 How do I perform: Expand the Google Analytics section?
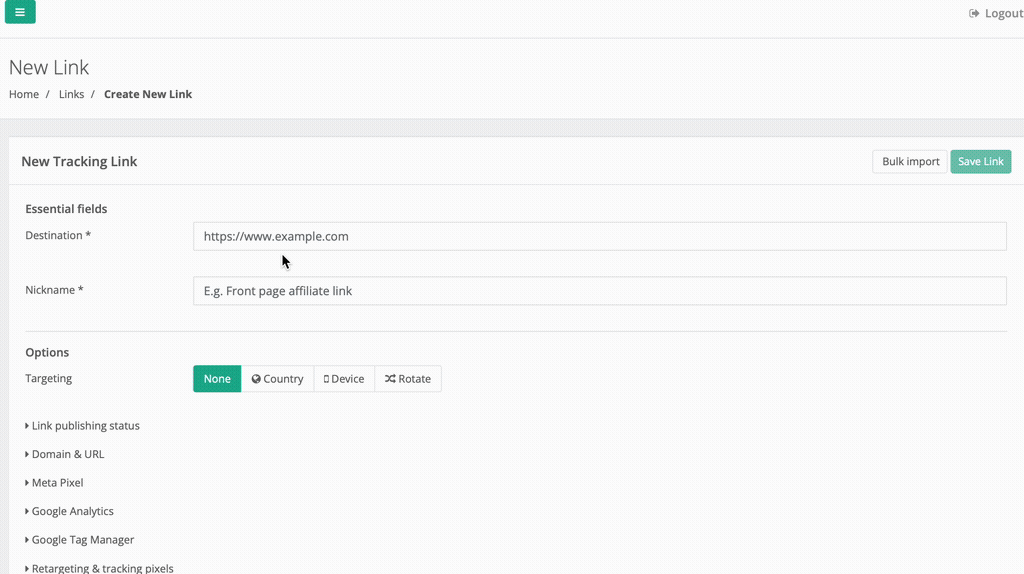click(x=72, y=511)
